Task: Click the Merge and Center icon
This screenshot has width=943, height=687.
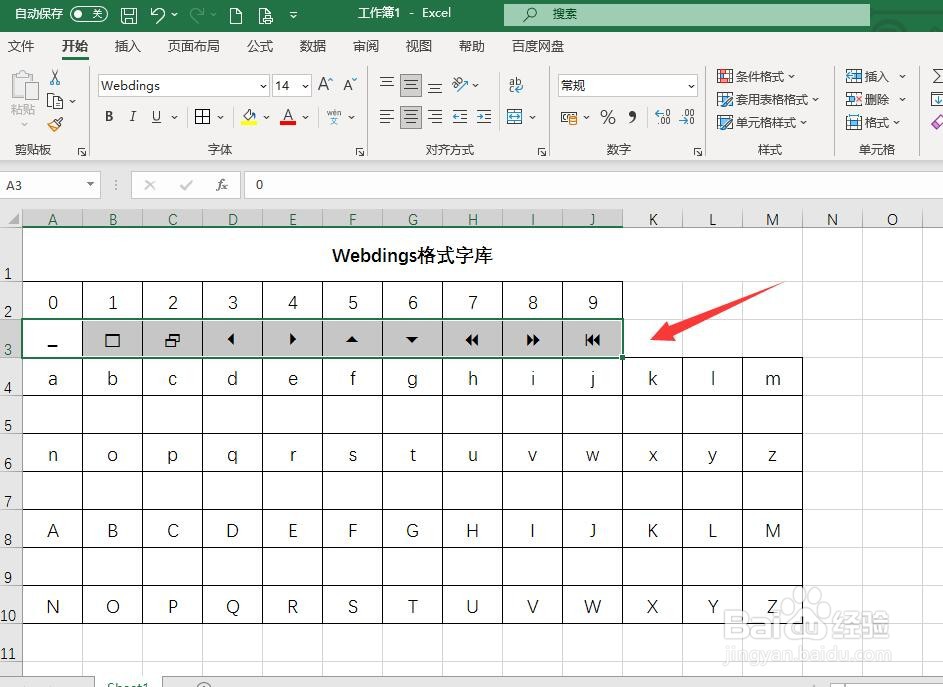Action: coord(515,117)
